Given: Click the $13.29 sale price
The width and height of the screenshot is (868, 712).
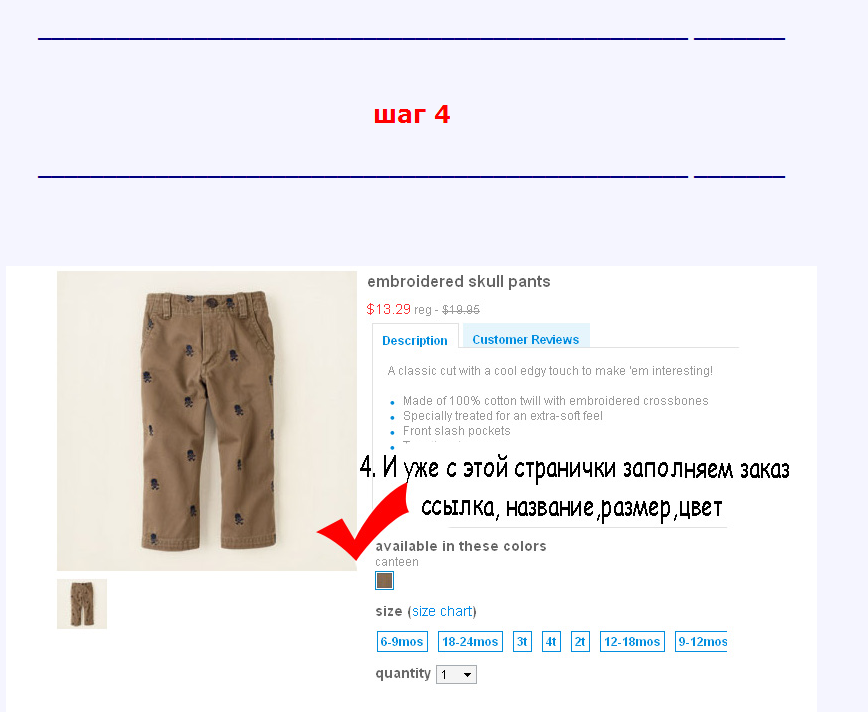Looking at the screenshot, I should (x=389, y=309).
